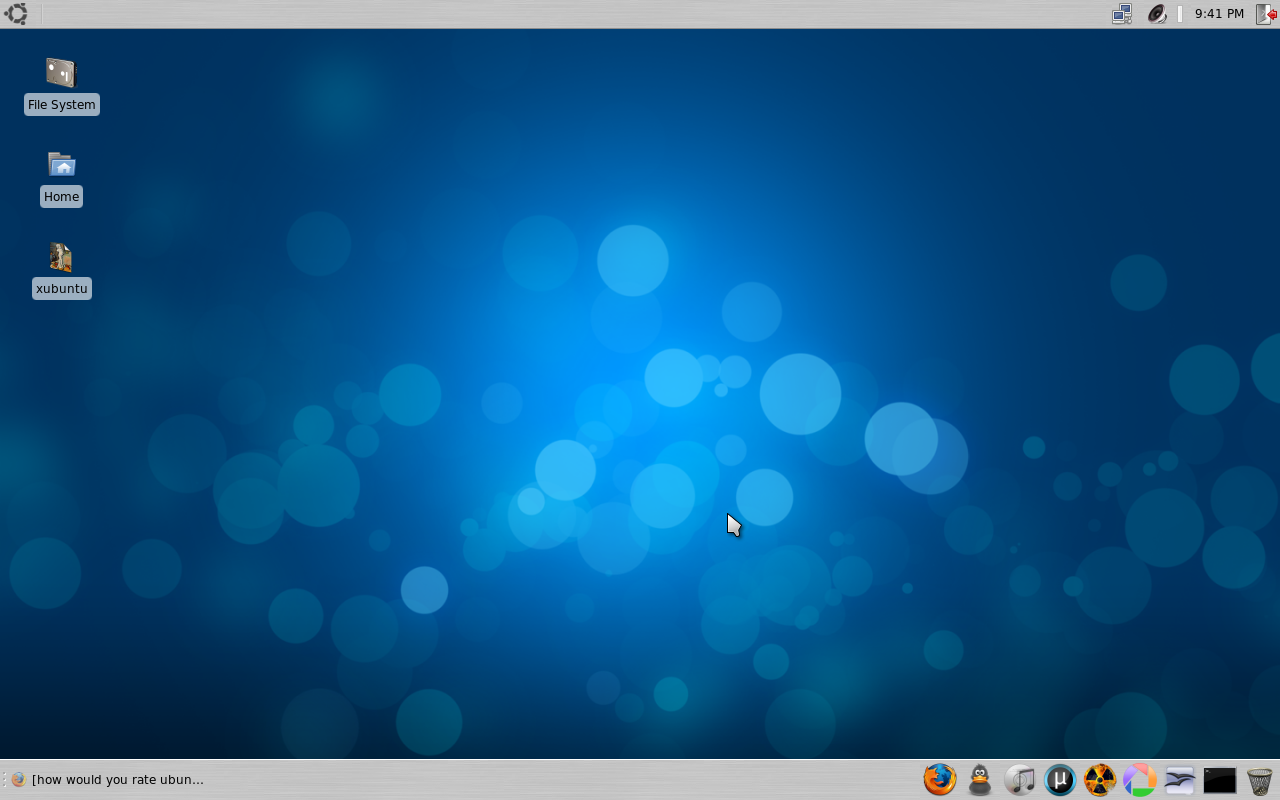
Task: Open the radioactive disc burner launcher
Action: pos(1100,780)
